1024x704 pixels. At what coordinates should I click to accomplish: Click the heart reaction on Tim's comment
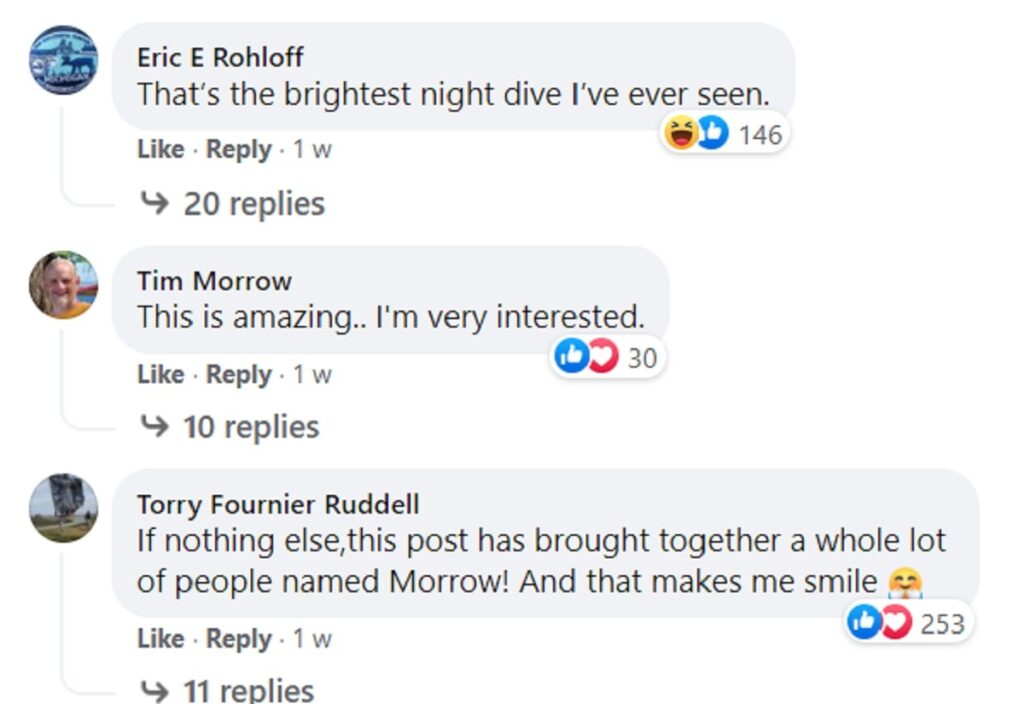pyautogui.click(x=603, y=357)
